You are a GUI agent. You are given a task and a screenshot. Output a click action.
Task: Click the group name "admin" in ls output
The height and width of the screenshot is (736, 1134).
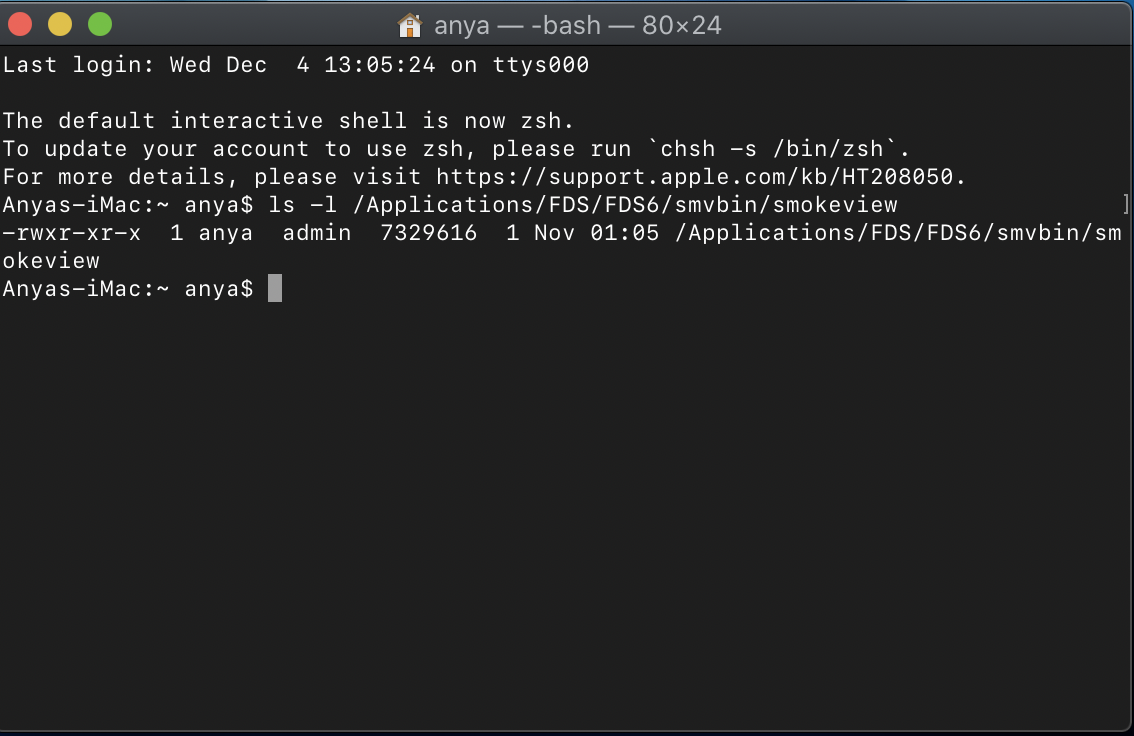pyautogui.click(x=318, y=232)
